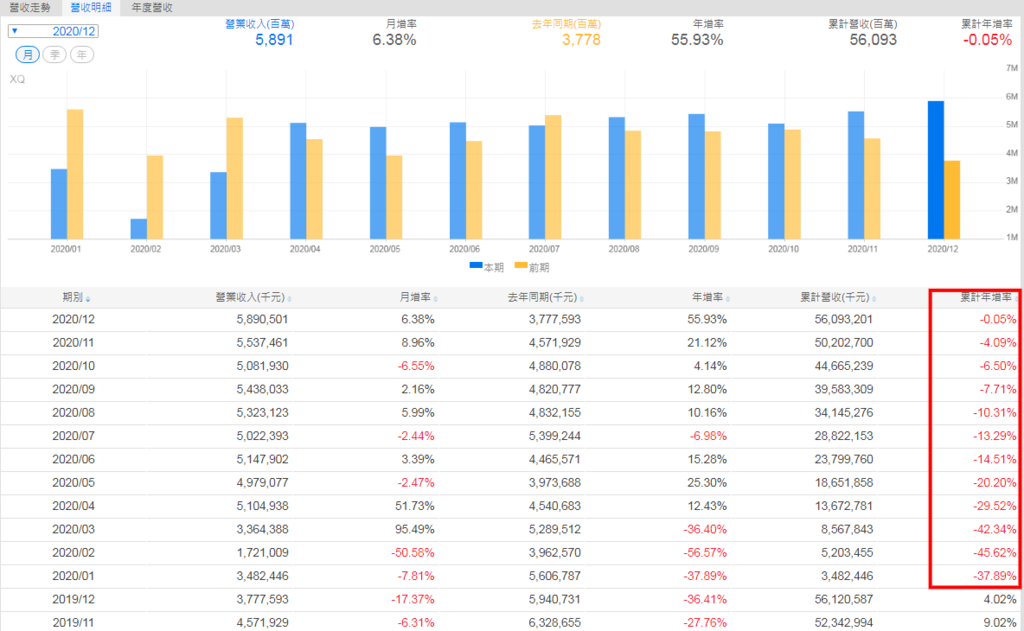Click the sort arrows beside 月增率 header
The image size is (1024, 631).
[x=436, y=299]
